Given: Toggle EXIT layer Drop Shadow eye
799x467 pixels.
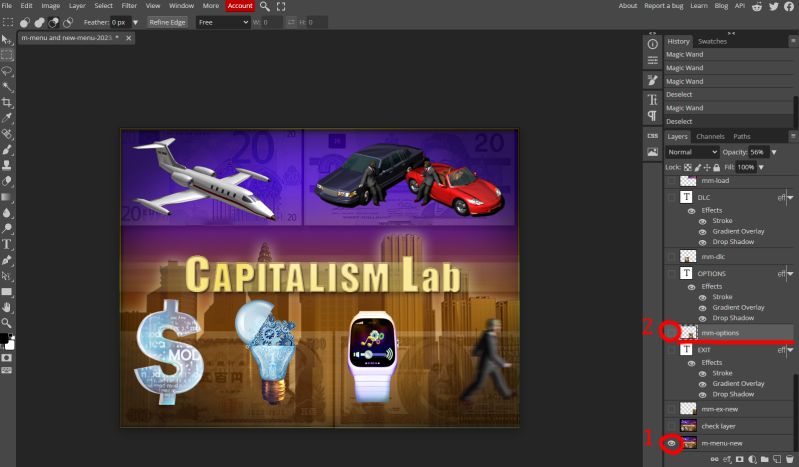Looking at the screenshot, I should (703, 395).
